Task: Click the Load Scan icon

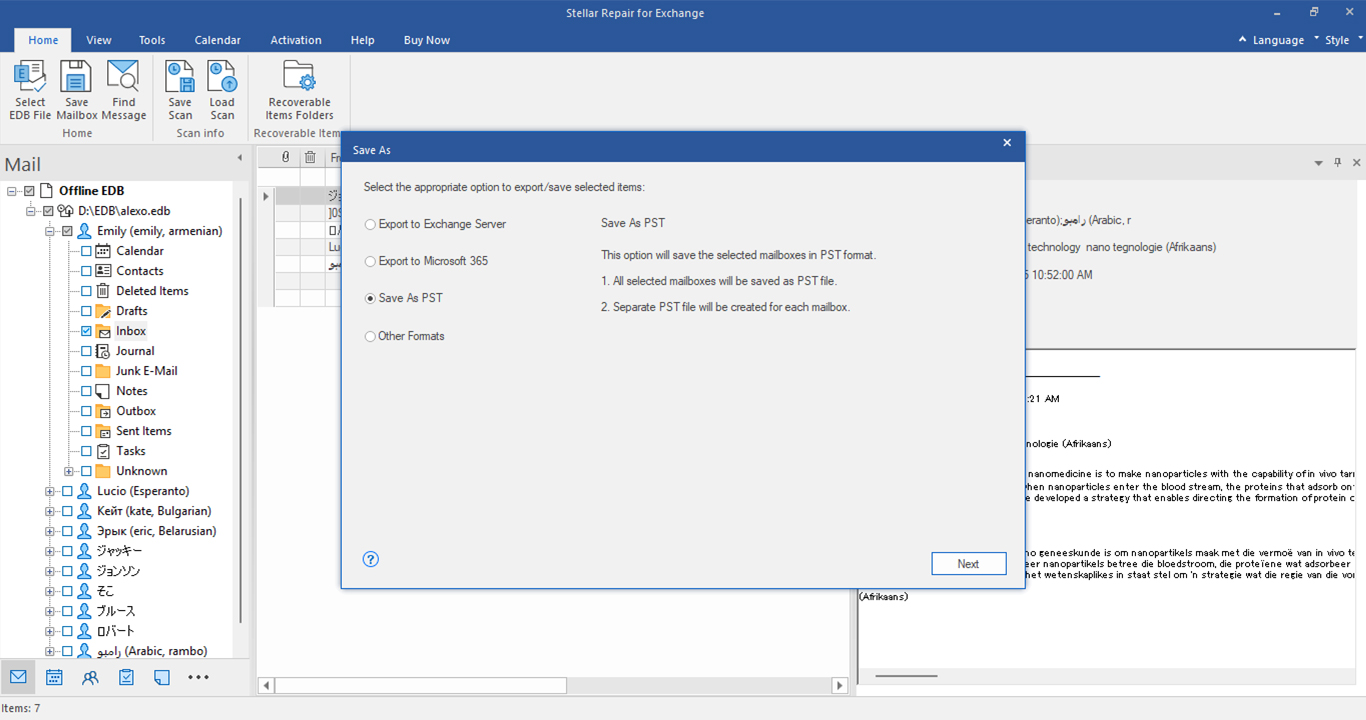Action: pyautogui.click(x=222, y=90)
